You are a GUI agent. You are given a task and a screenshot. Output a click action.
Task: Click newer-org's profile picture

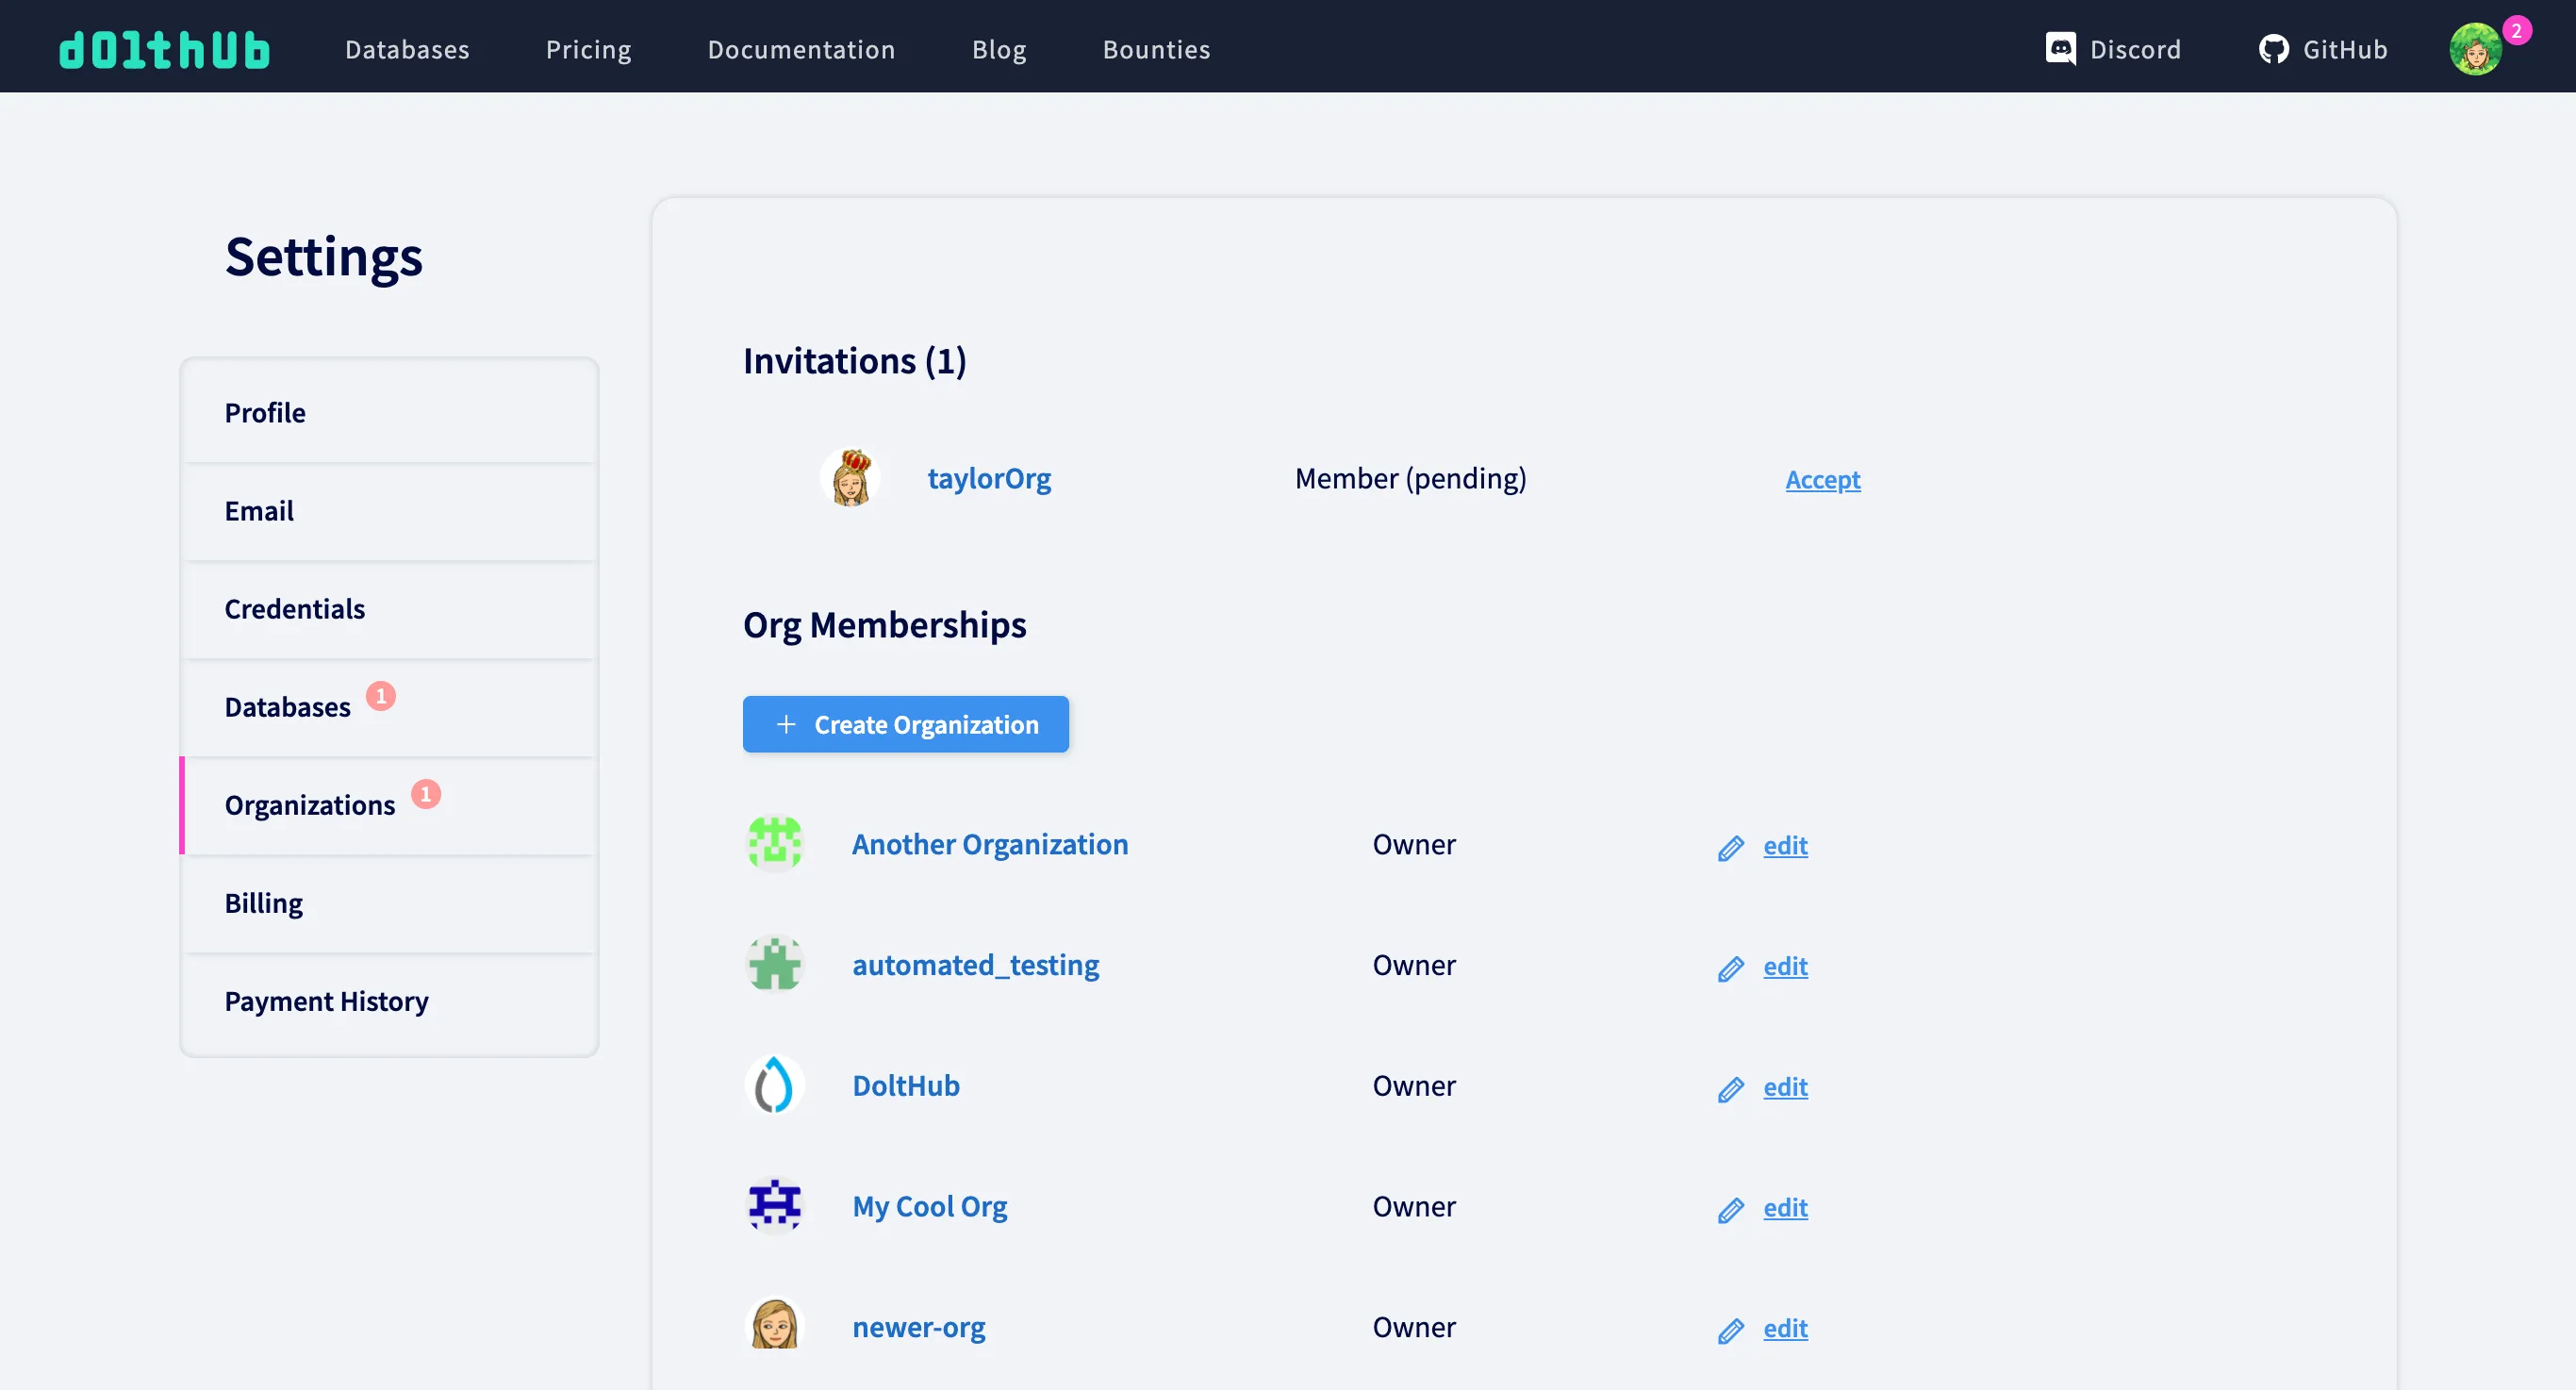click(x=774, y=1325)
